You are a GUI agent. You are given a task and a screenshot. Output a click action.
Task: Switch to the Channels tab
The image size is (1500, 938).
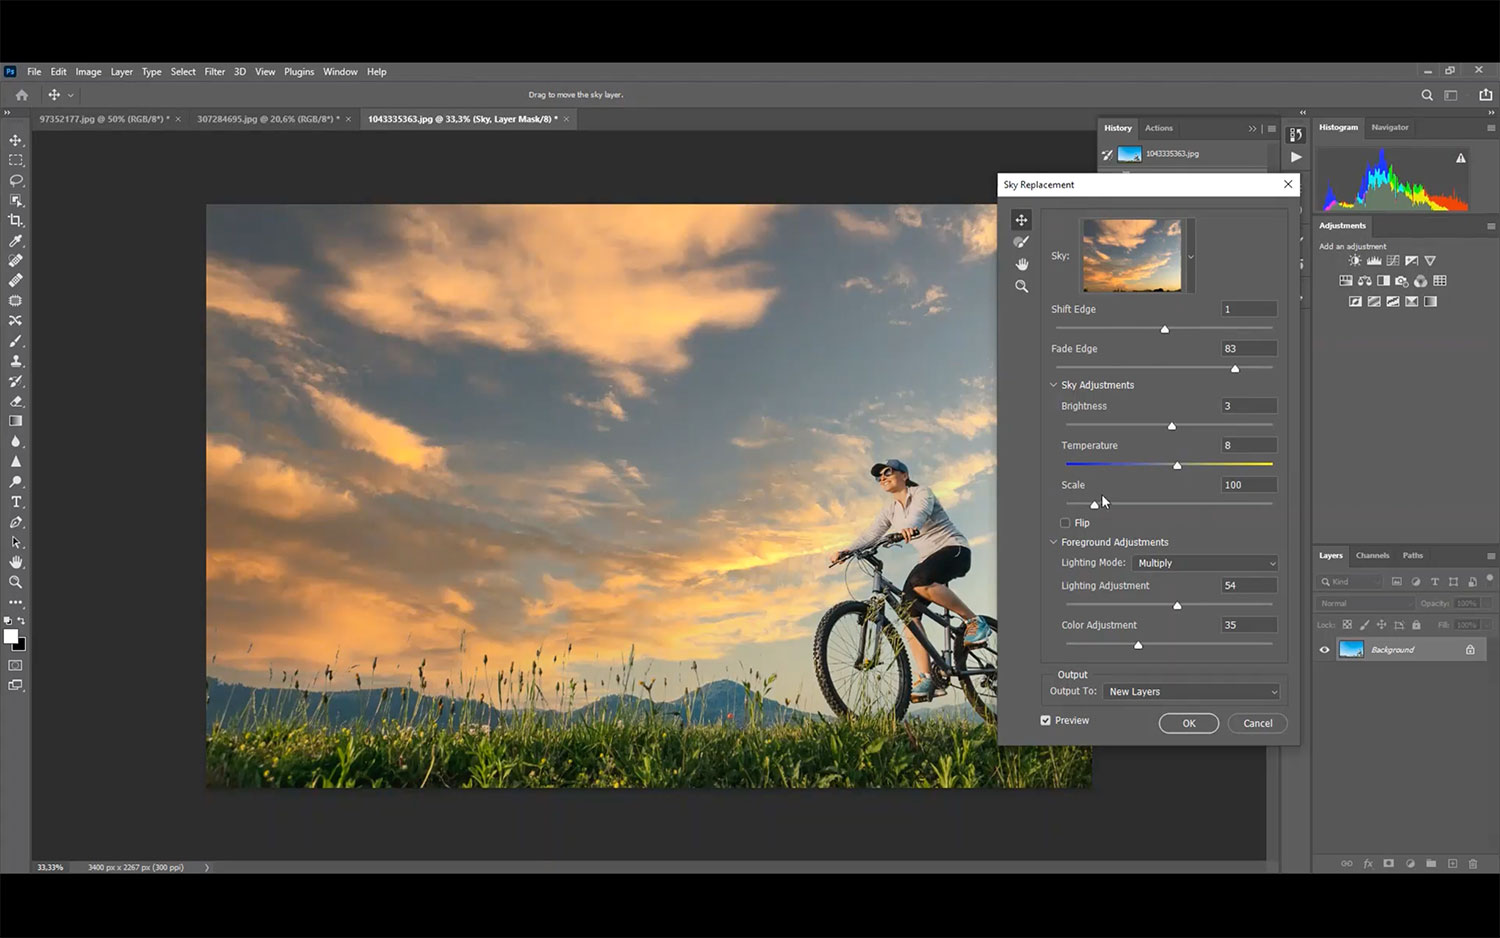coord(1372,556)
